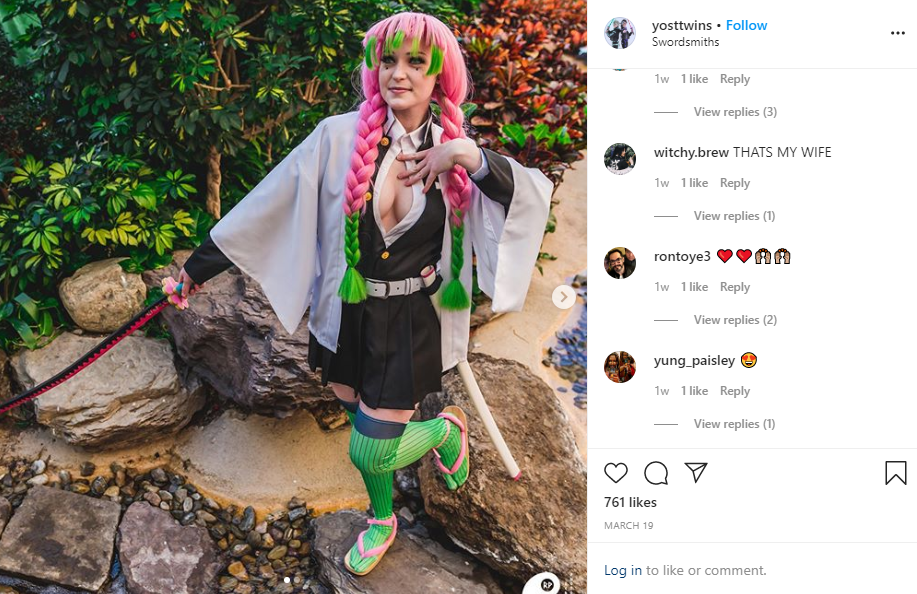Expand View replies (1) under yung_paisley
The image size is (917, 594).
(x=735, y=424)
